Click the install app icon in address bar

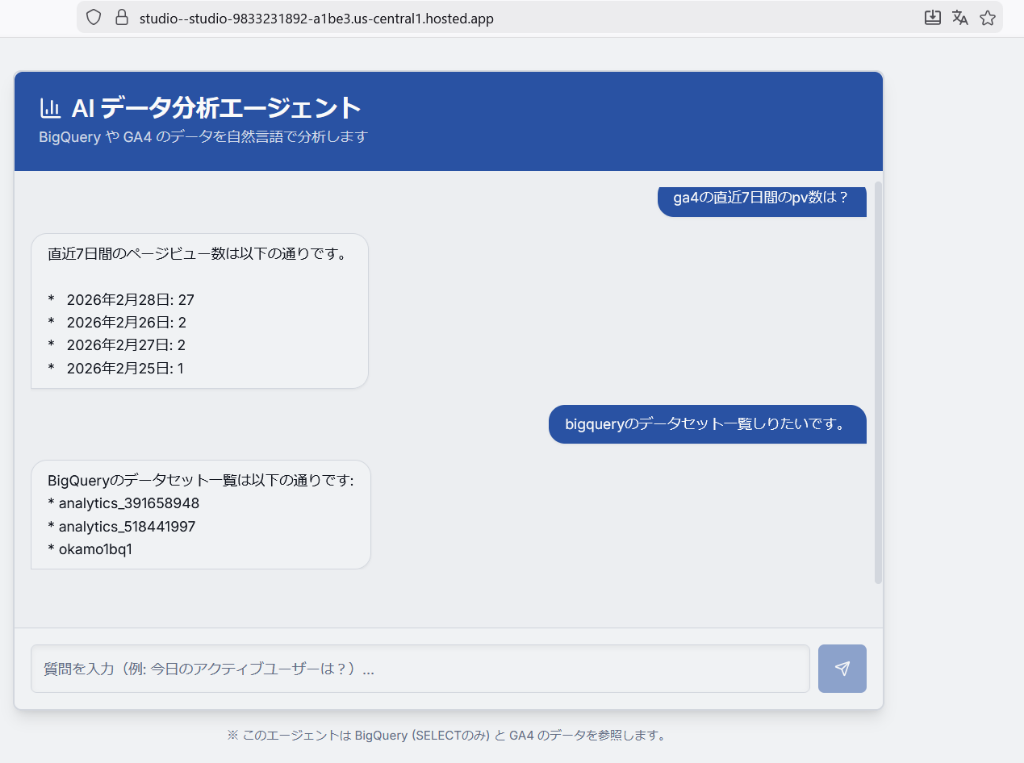tap(933, 18)
